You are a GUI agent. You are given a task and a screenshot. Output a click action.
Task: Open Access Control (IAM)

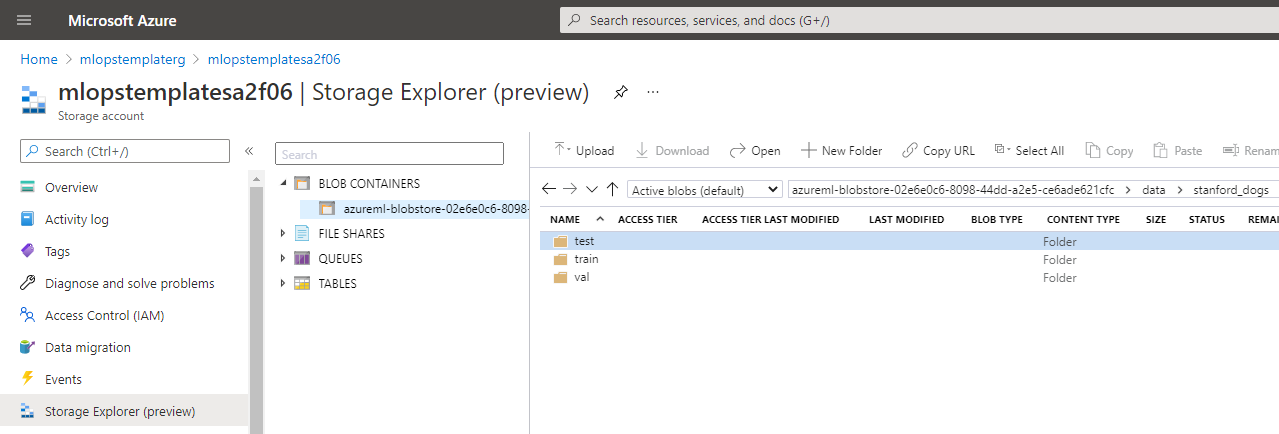tap(104, 315)
